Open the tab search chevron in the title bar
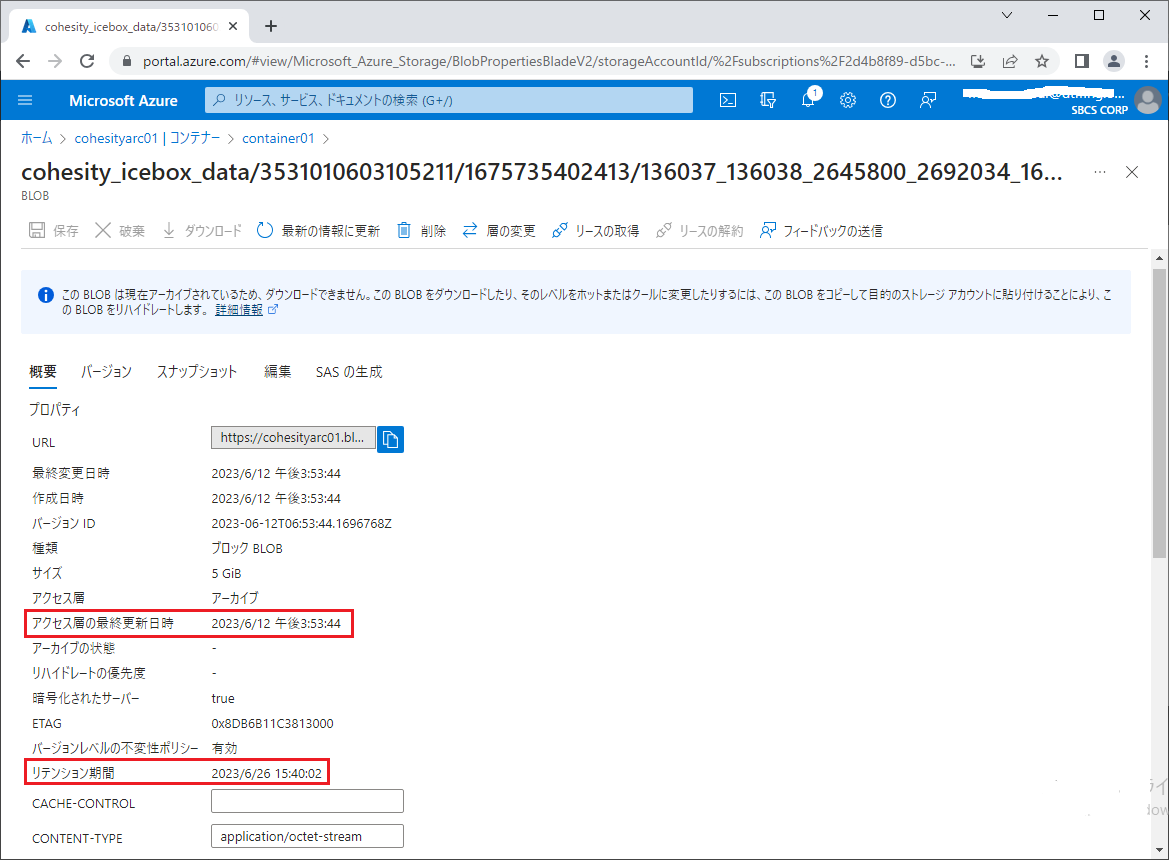This screenshot has height=860, width=1169. [1006, 15]
